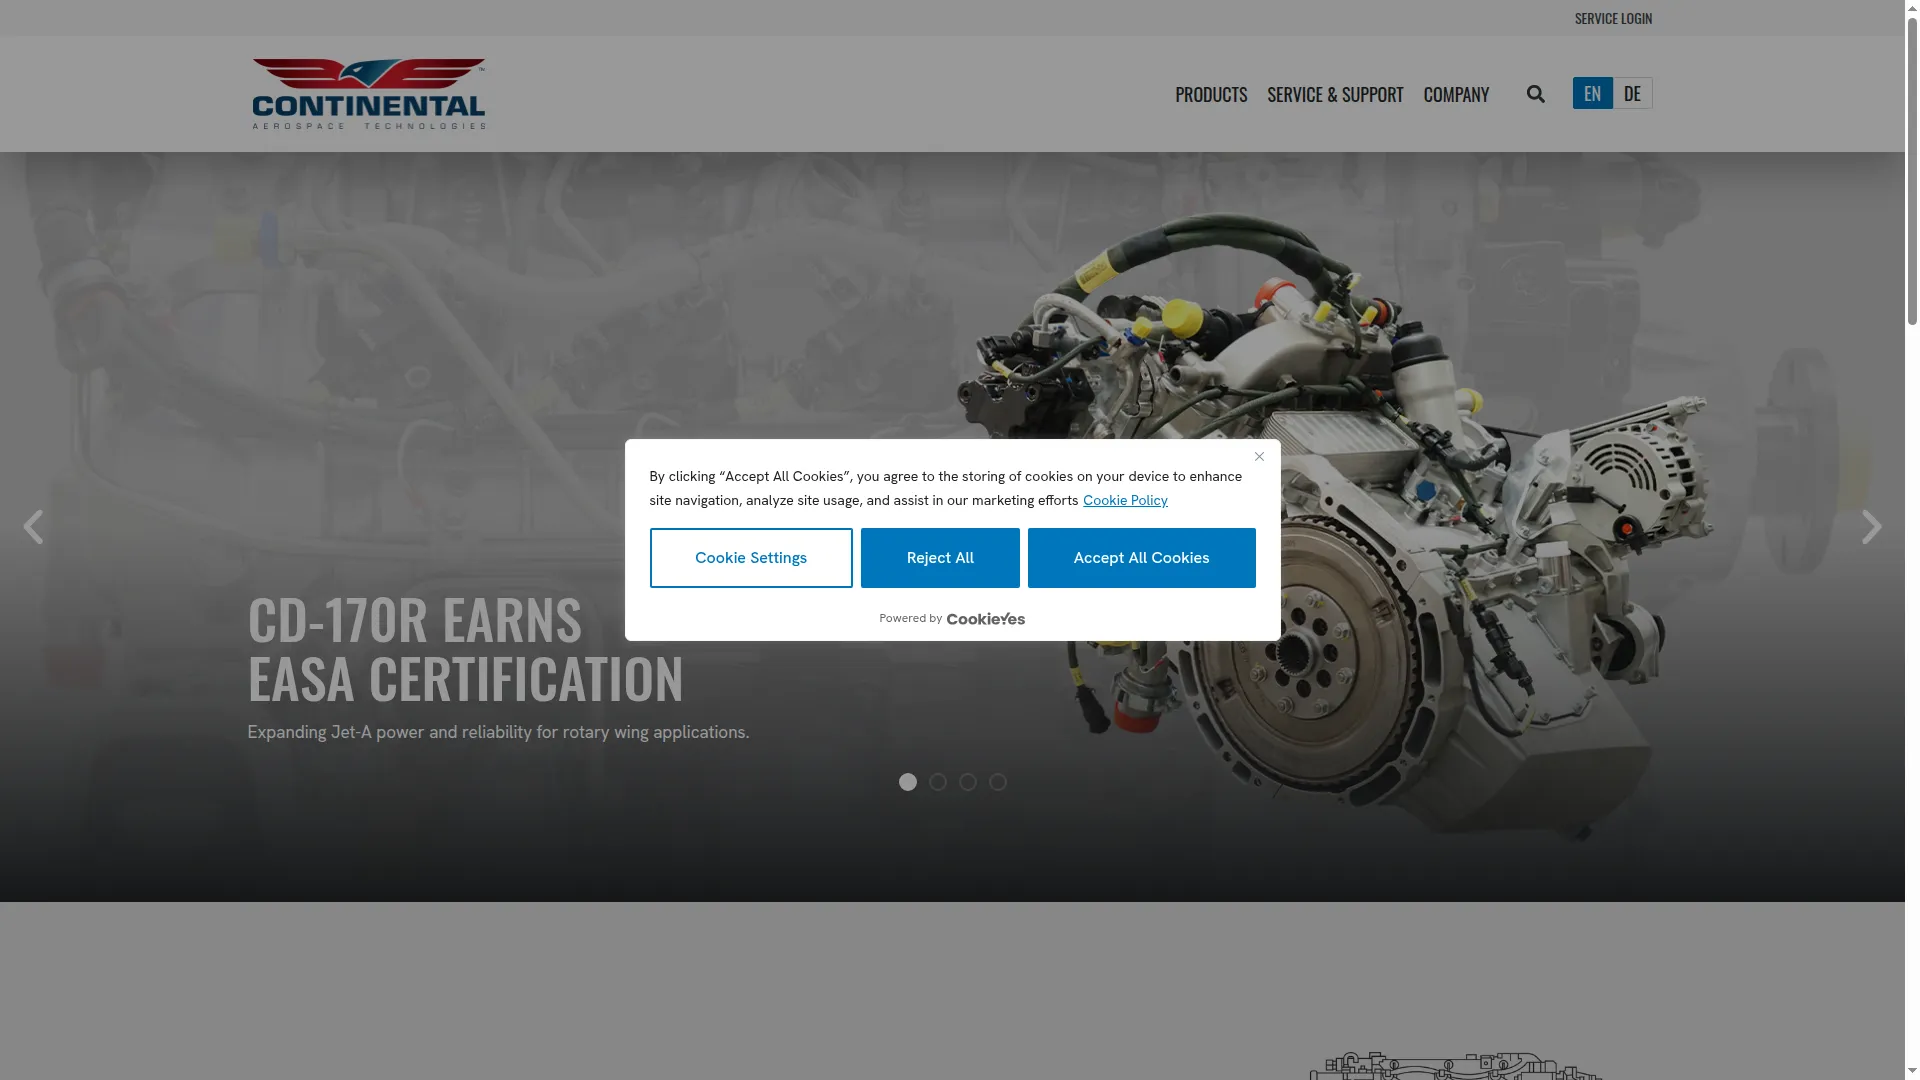Open the Products menu

[1211, 94]
